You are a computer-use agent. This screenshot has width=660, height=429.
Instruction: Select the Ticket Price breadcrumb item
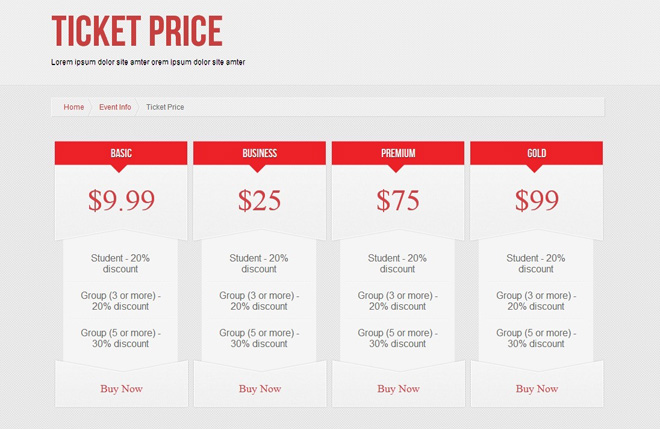165,107
